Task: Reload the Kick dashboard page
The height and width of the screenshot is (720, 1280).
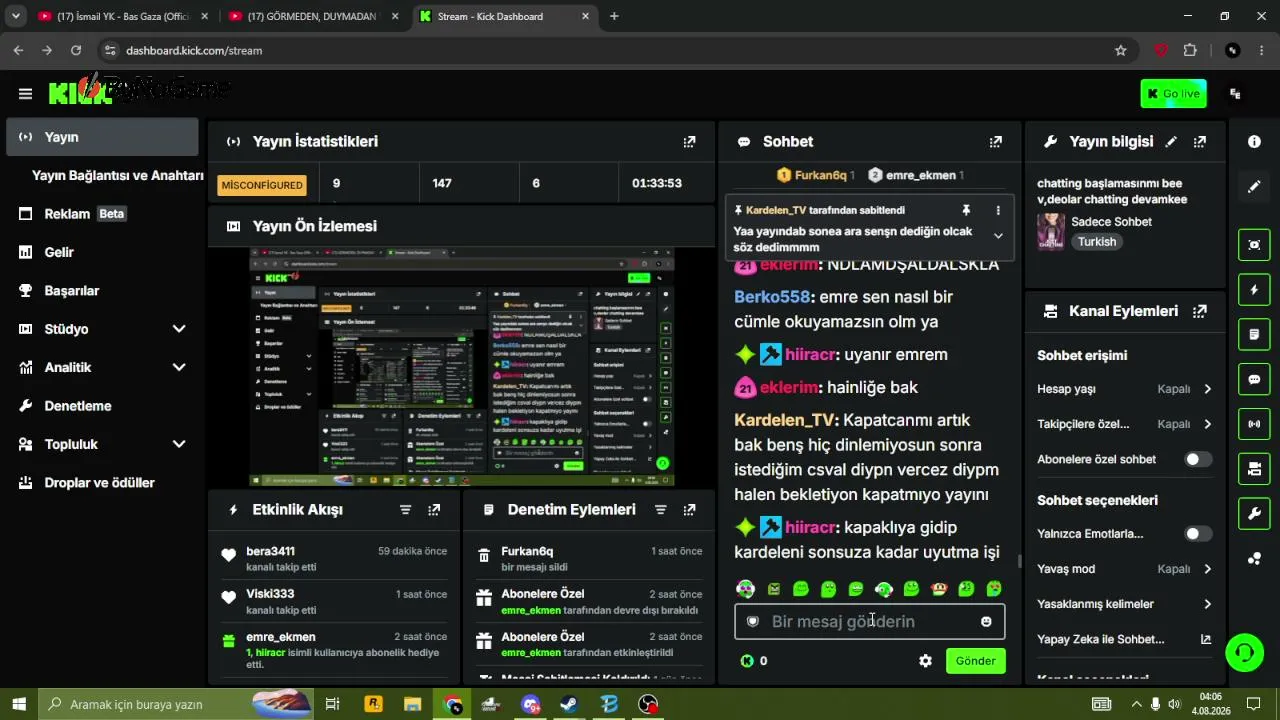Action: (76, 50)
